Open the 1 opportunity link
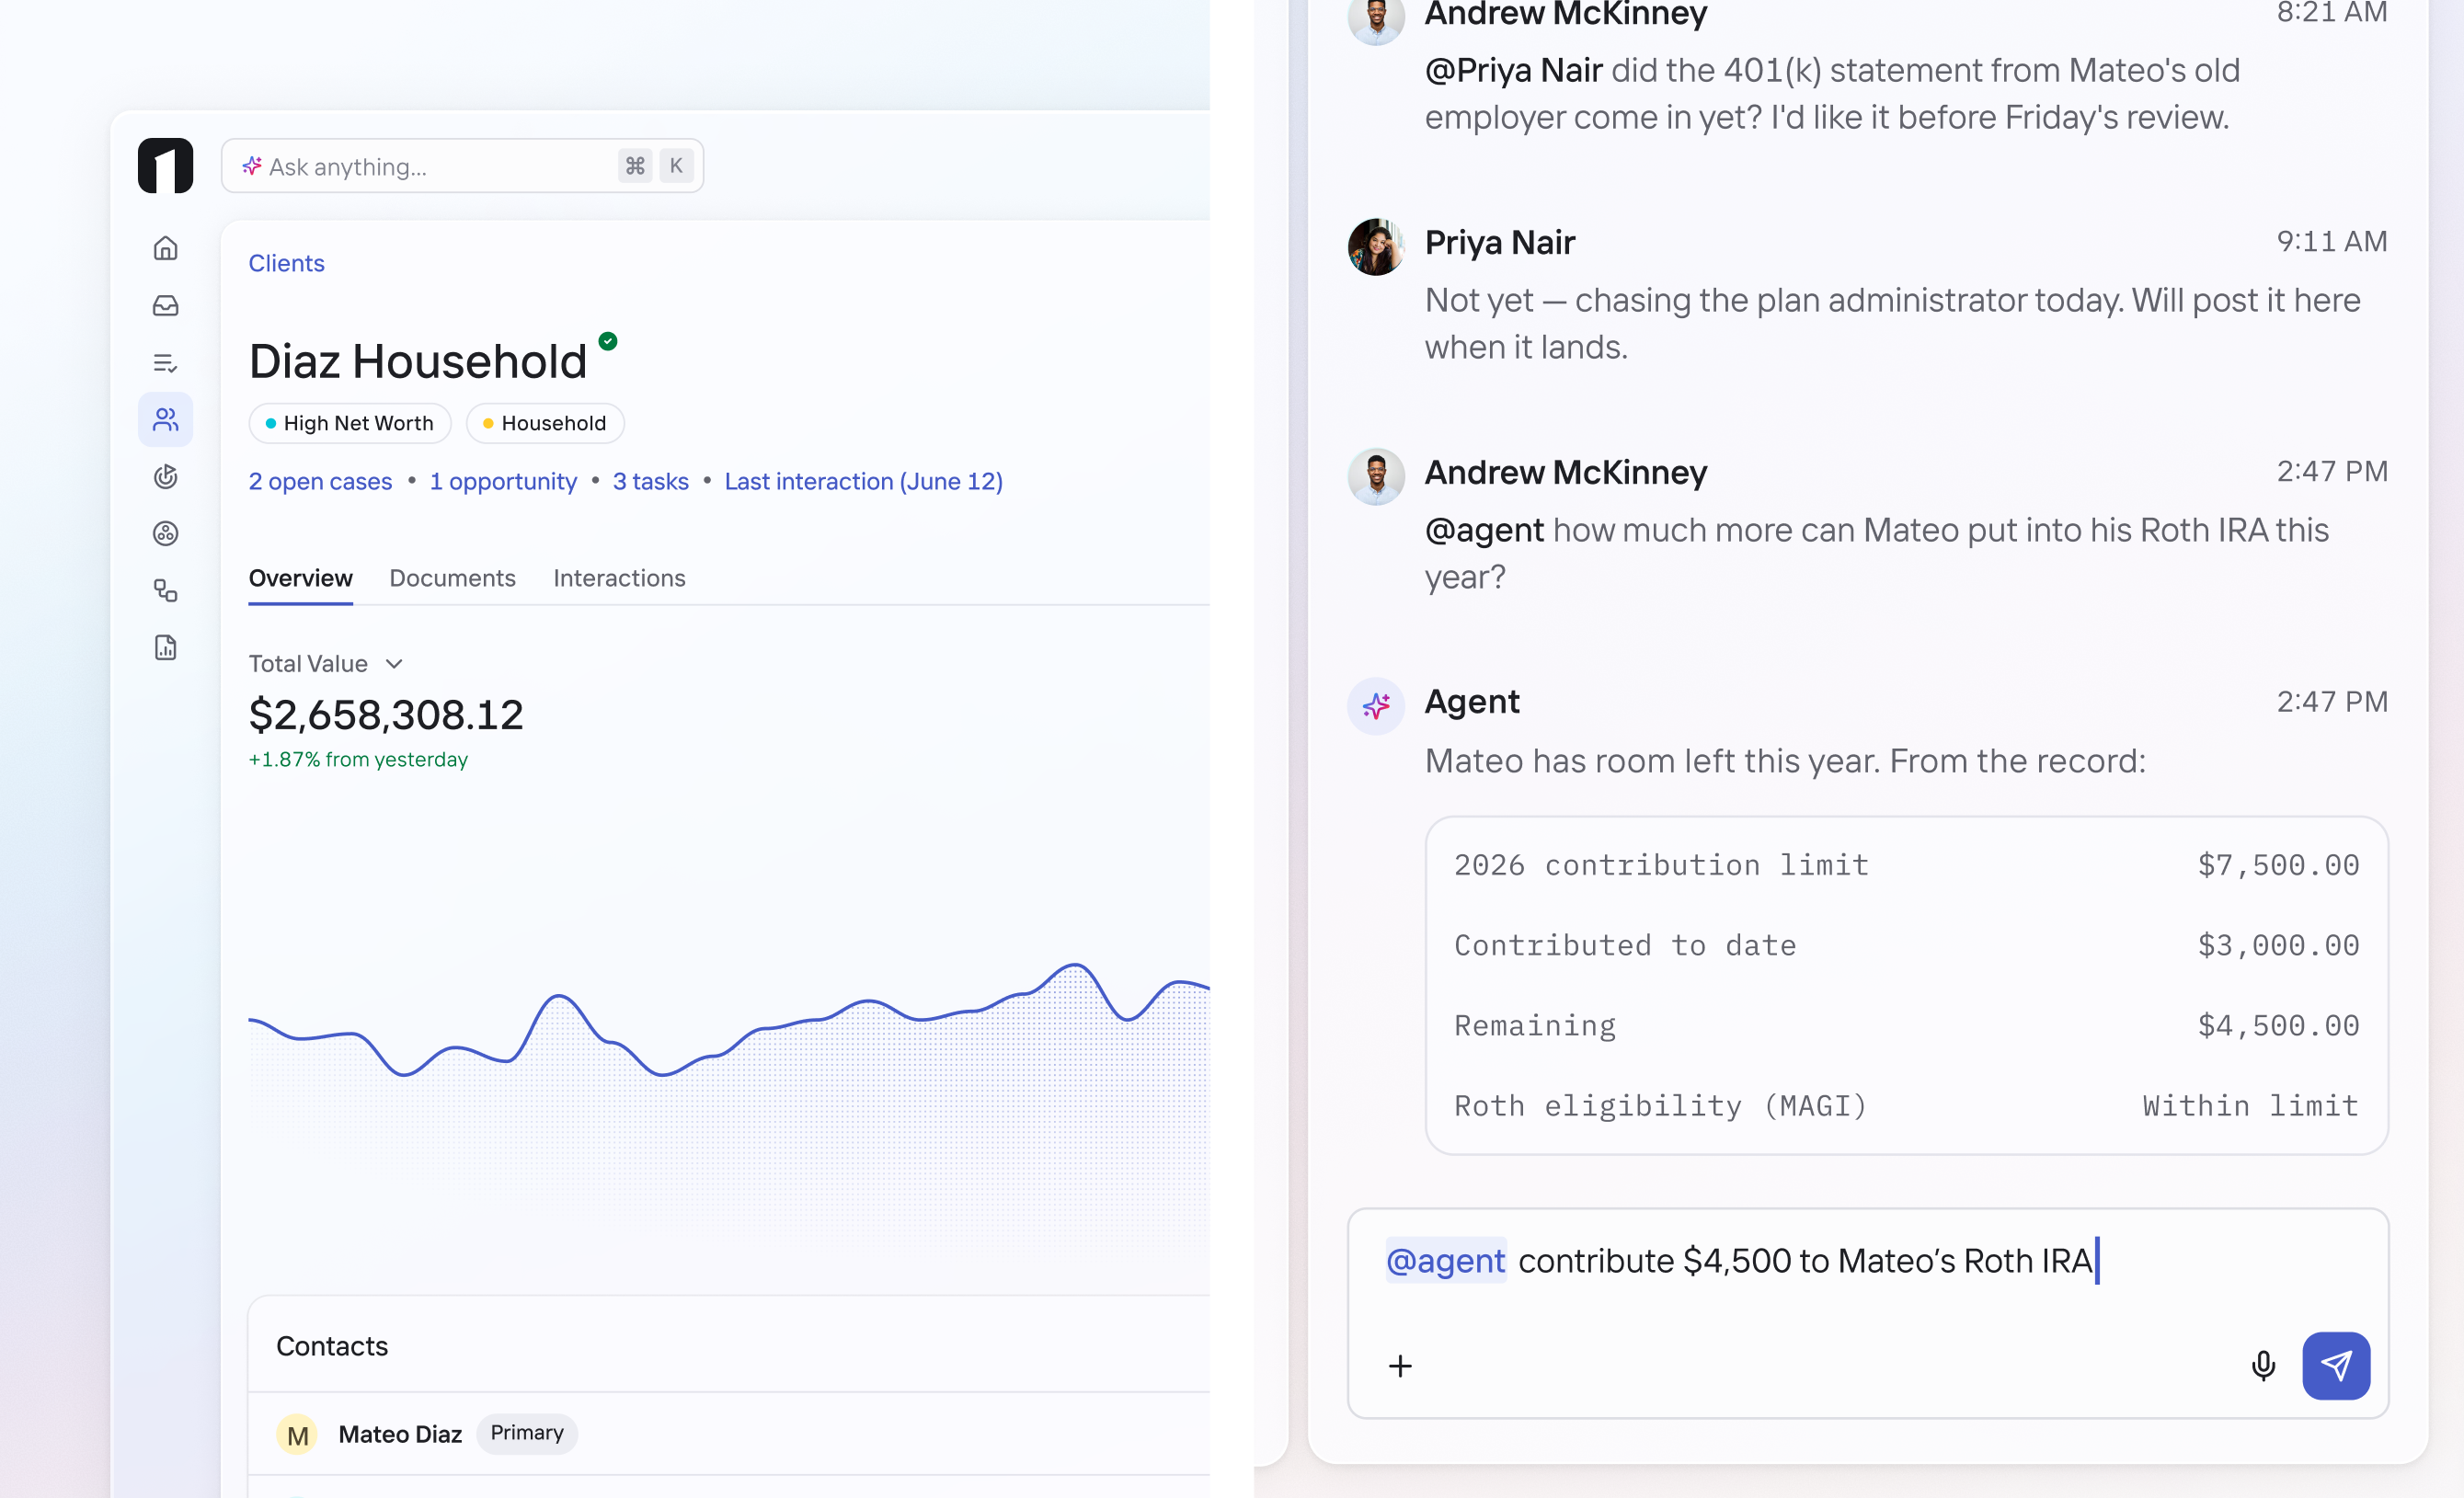 (x=503, y=481)
